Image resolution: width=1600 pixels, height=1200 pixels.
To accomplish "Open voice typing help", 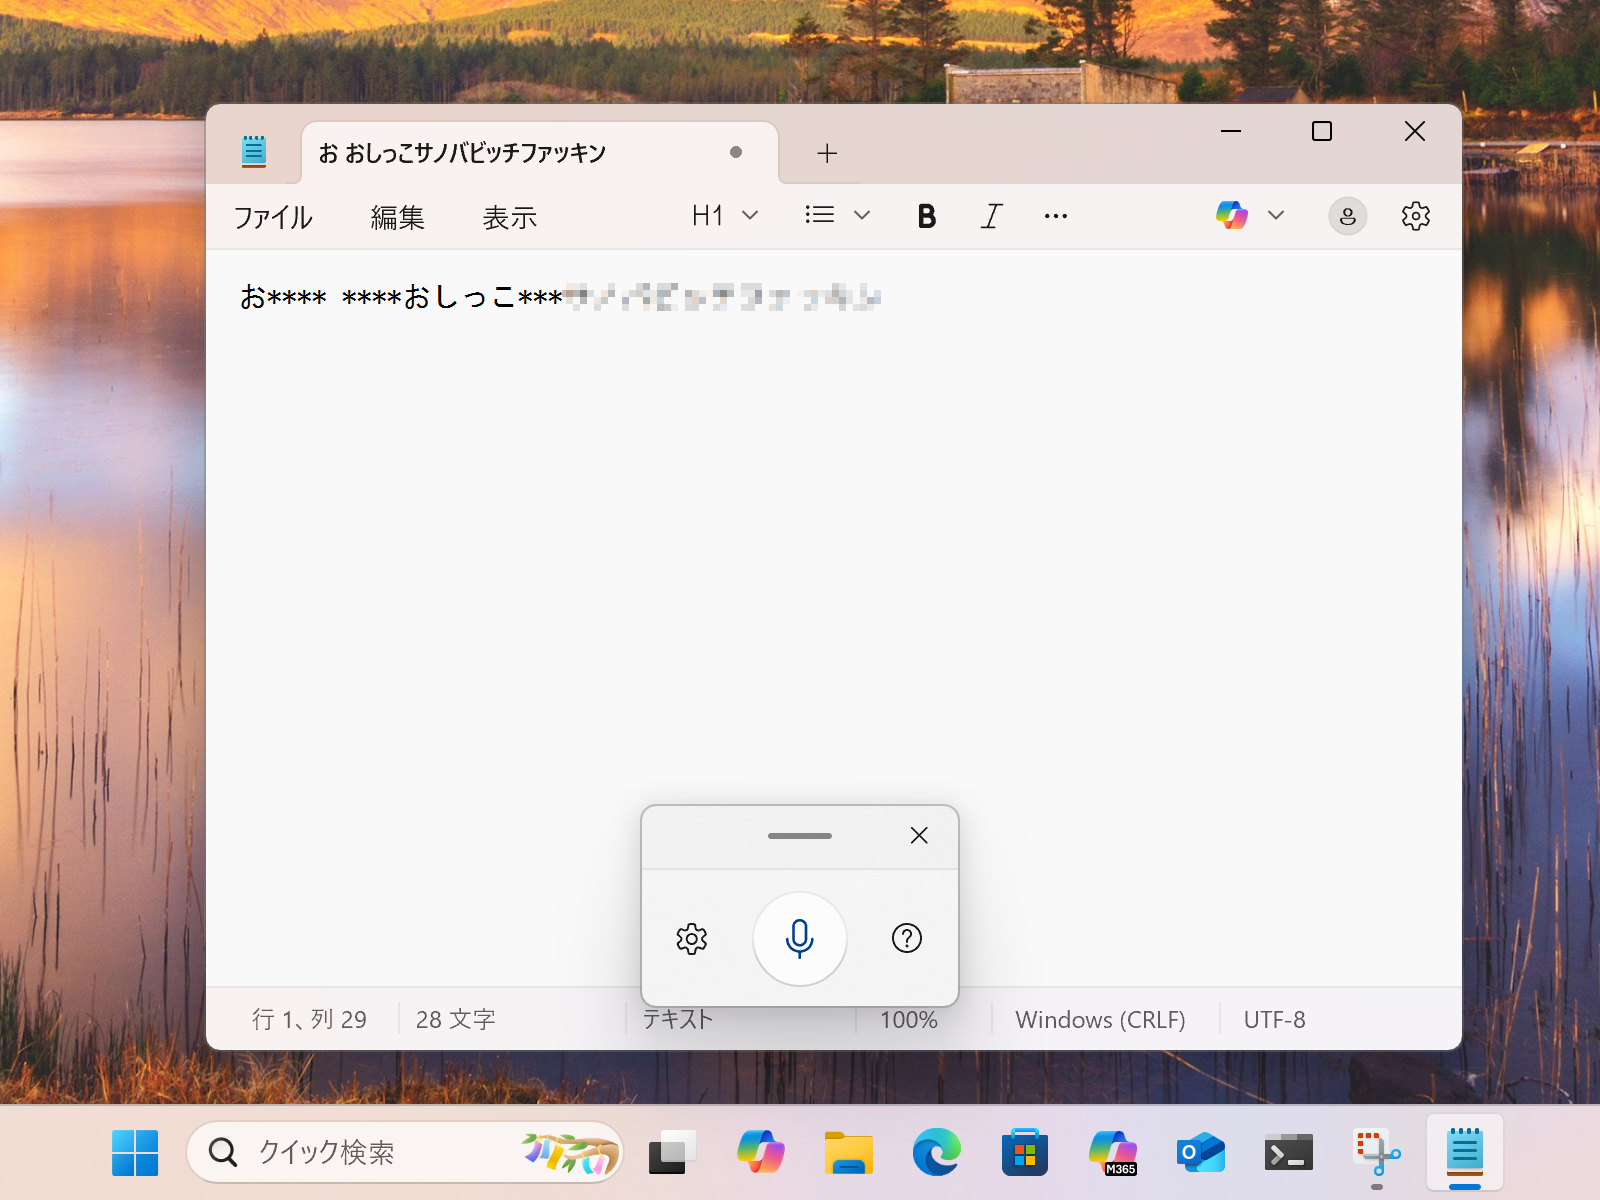I will coord(905,938).
